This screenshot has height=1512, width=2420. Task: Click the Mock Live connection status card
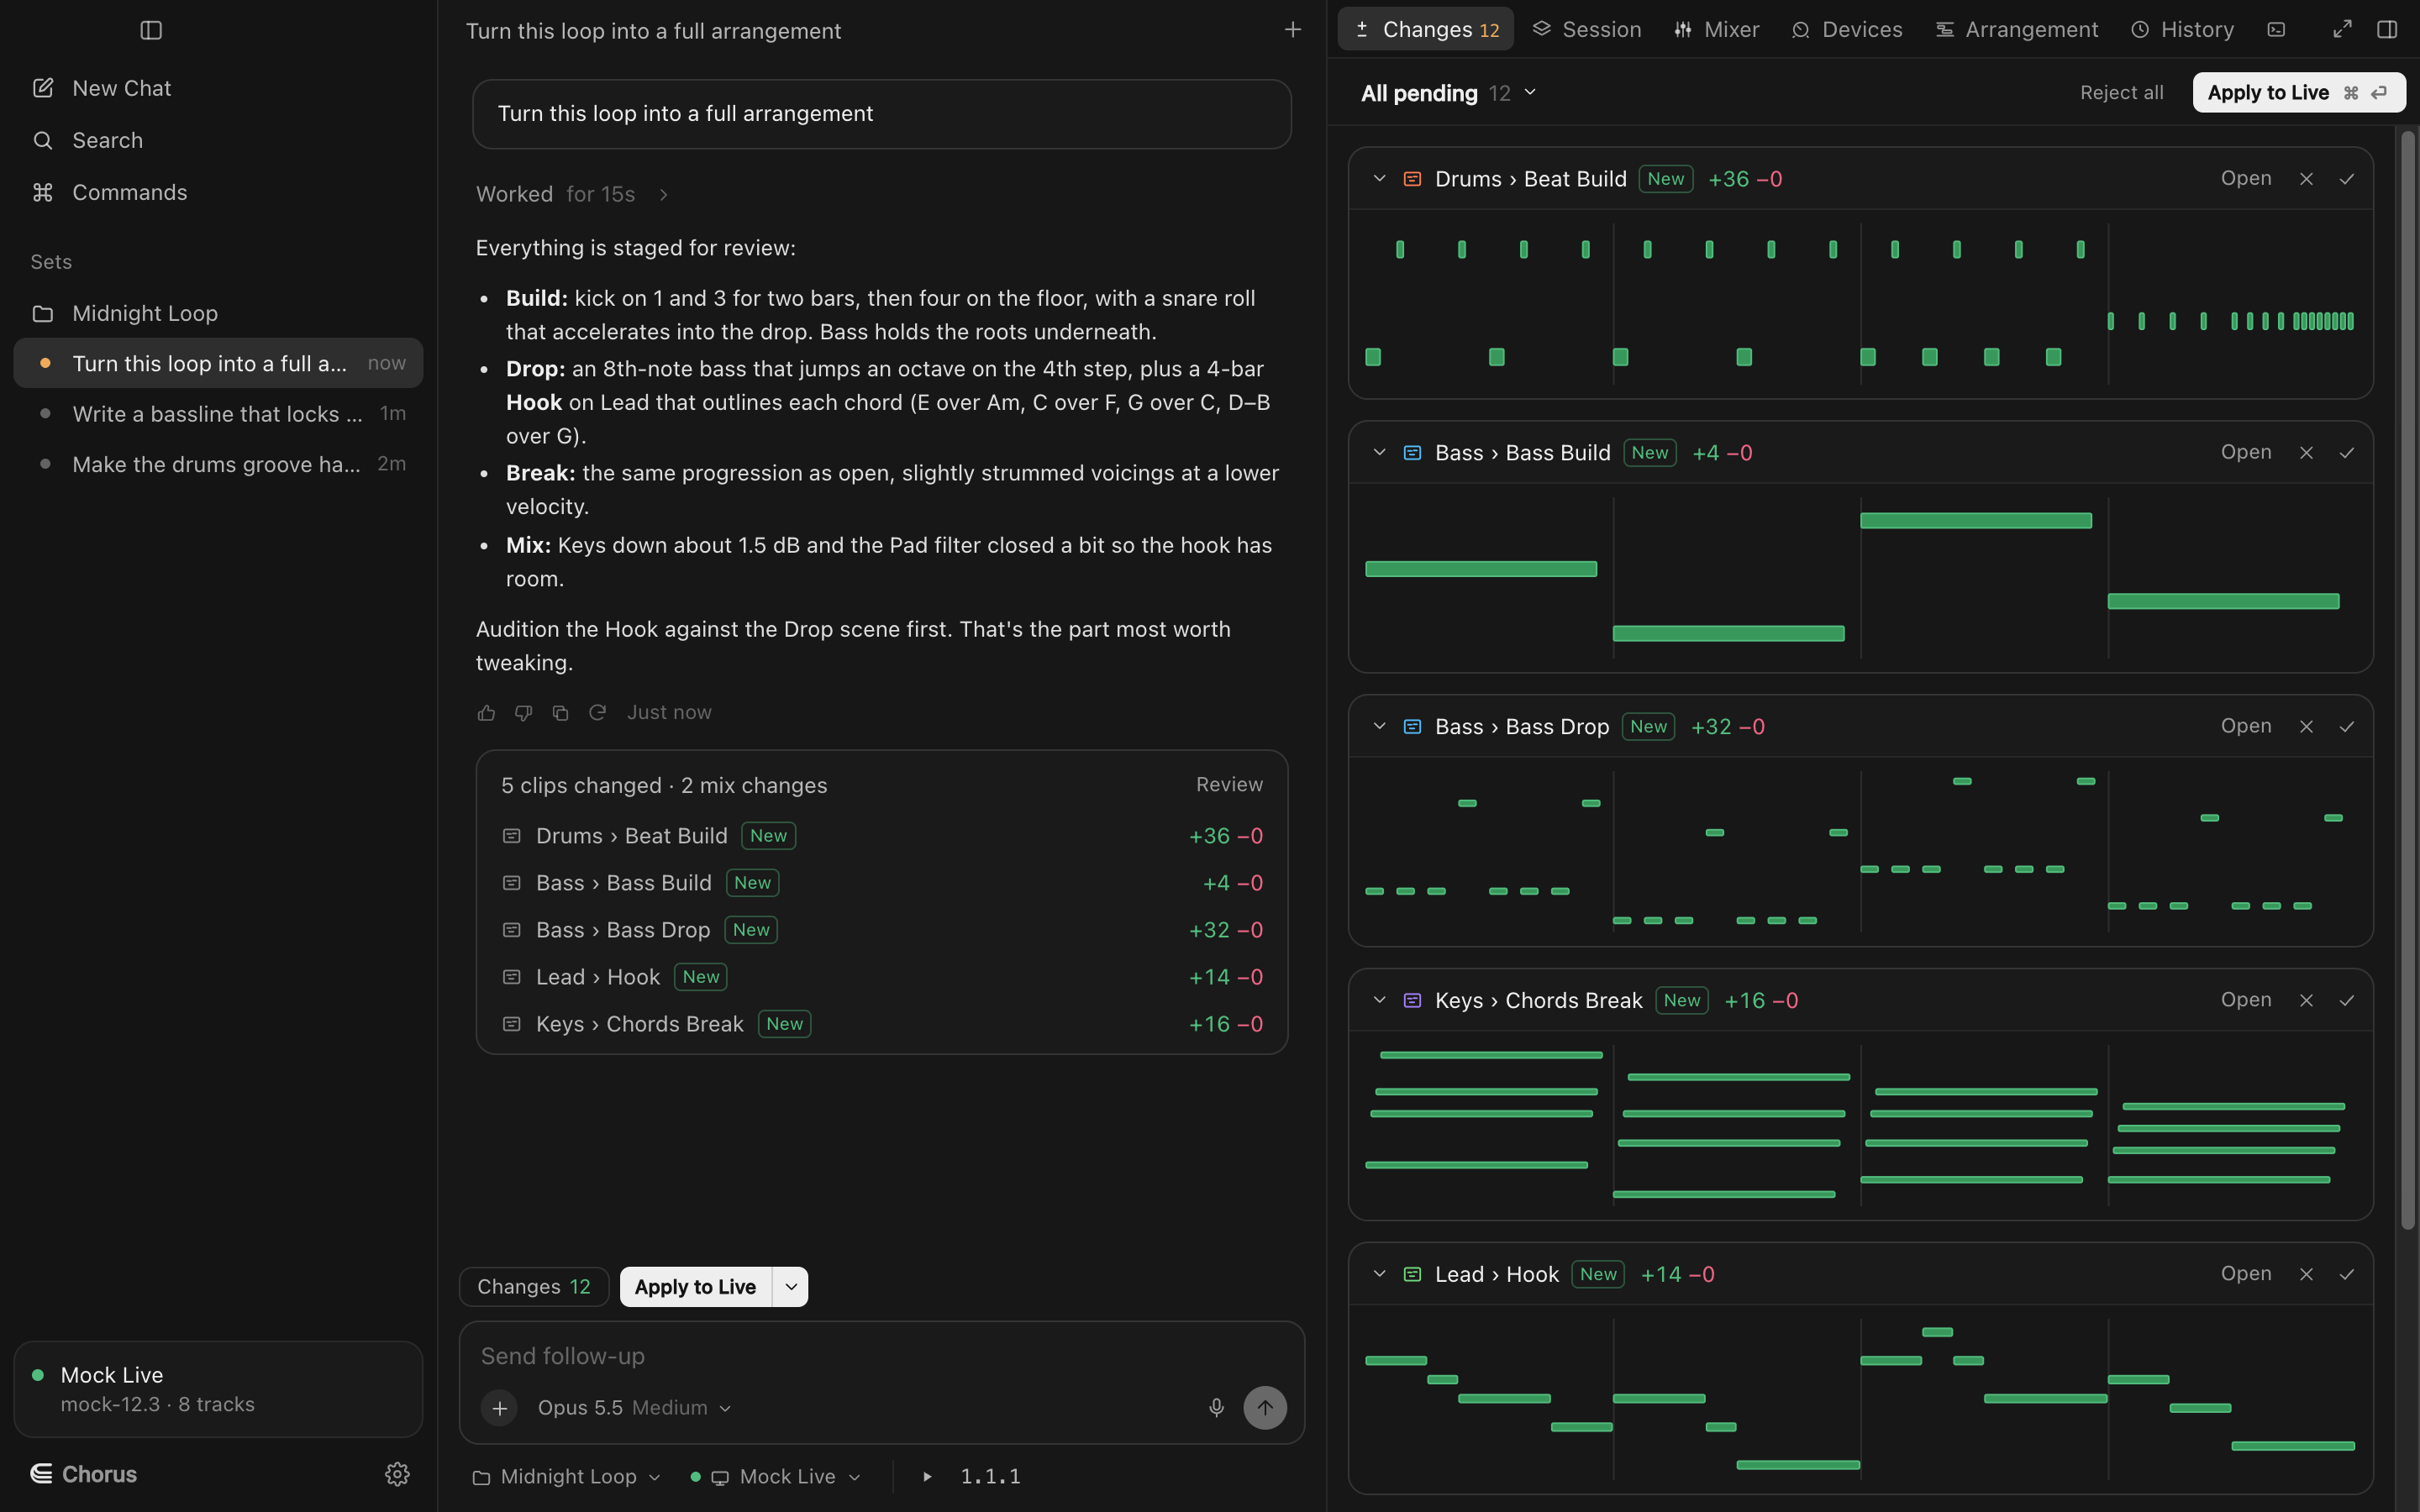click(x=218, y=1389)
